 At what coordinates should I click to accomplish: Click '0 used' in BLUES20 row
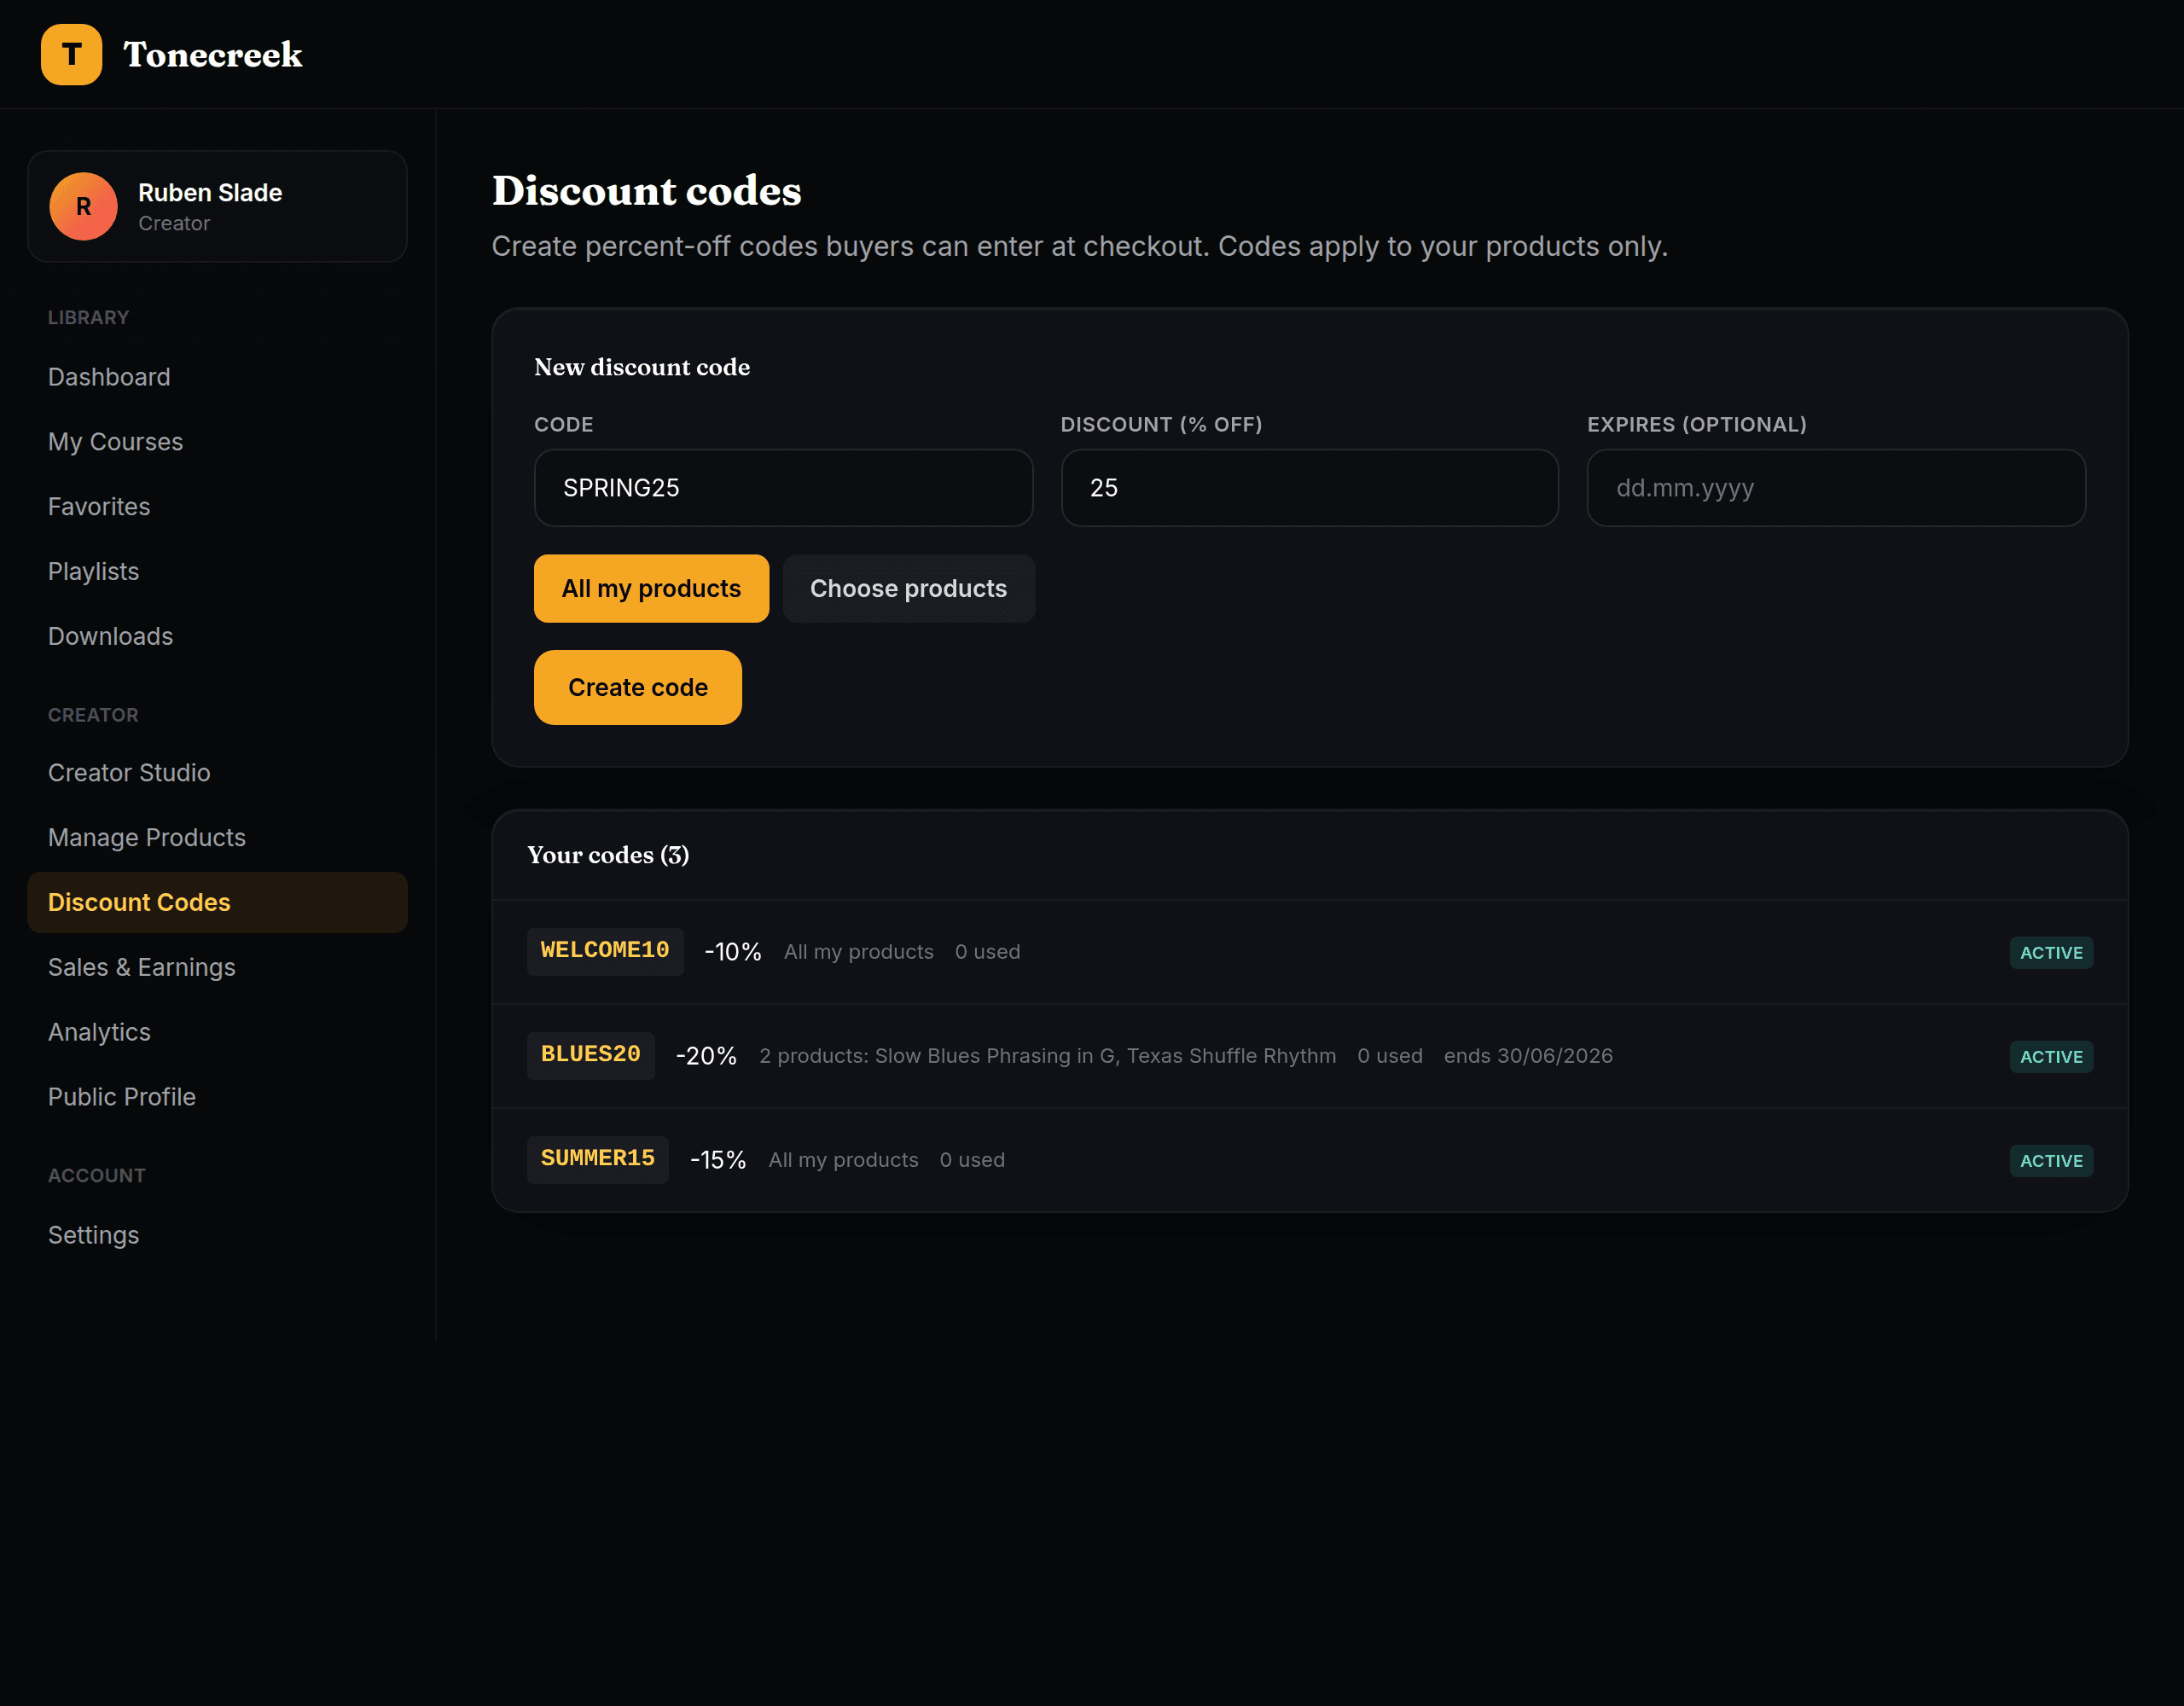(x=1390, y=1056)
